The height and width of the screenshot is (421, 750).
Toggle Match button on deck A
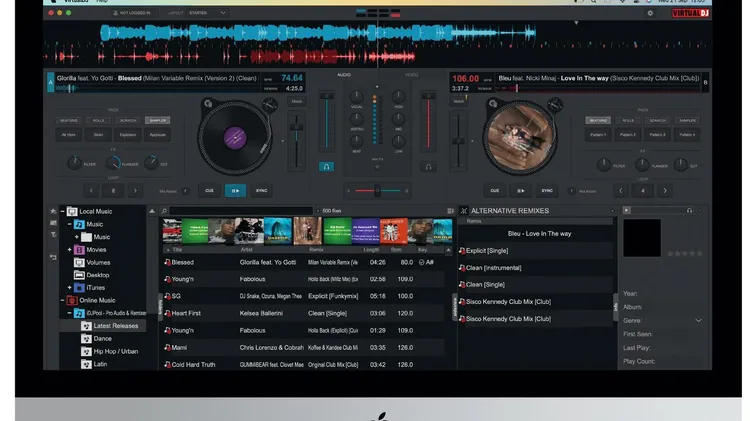click(x=297, y=101)
